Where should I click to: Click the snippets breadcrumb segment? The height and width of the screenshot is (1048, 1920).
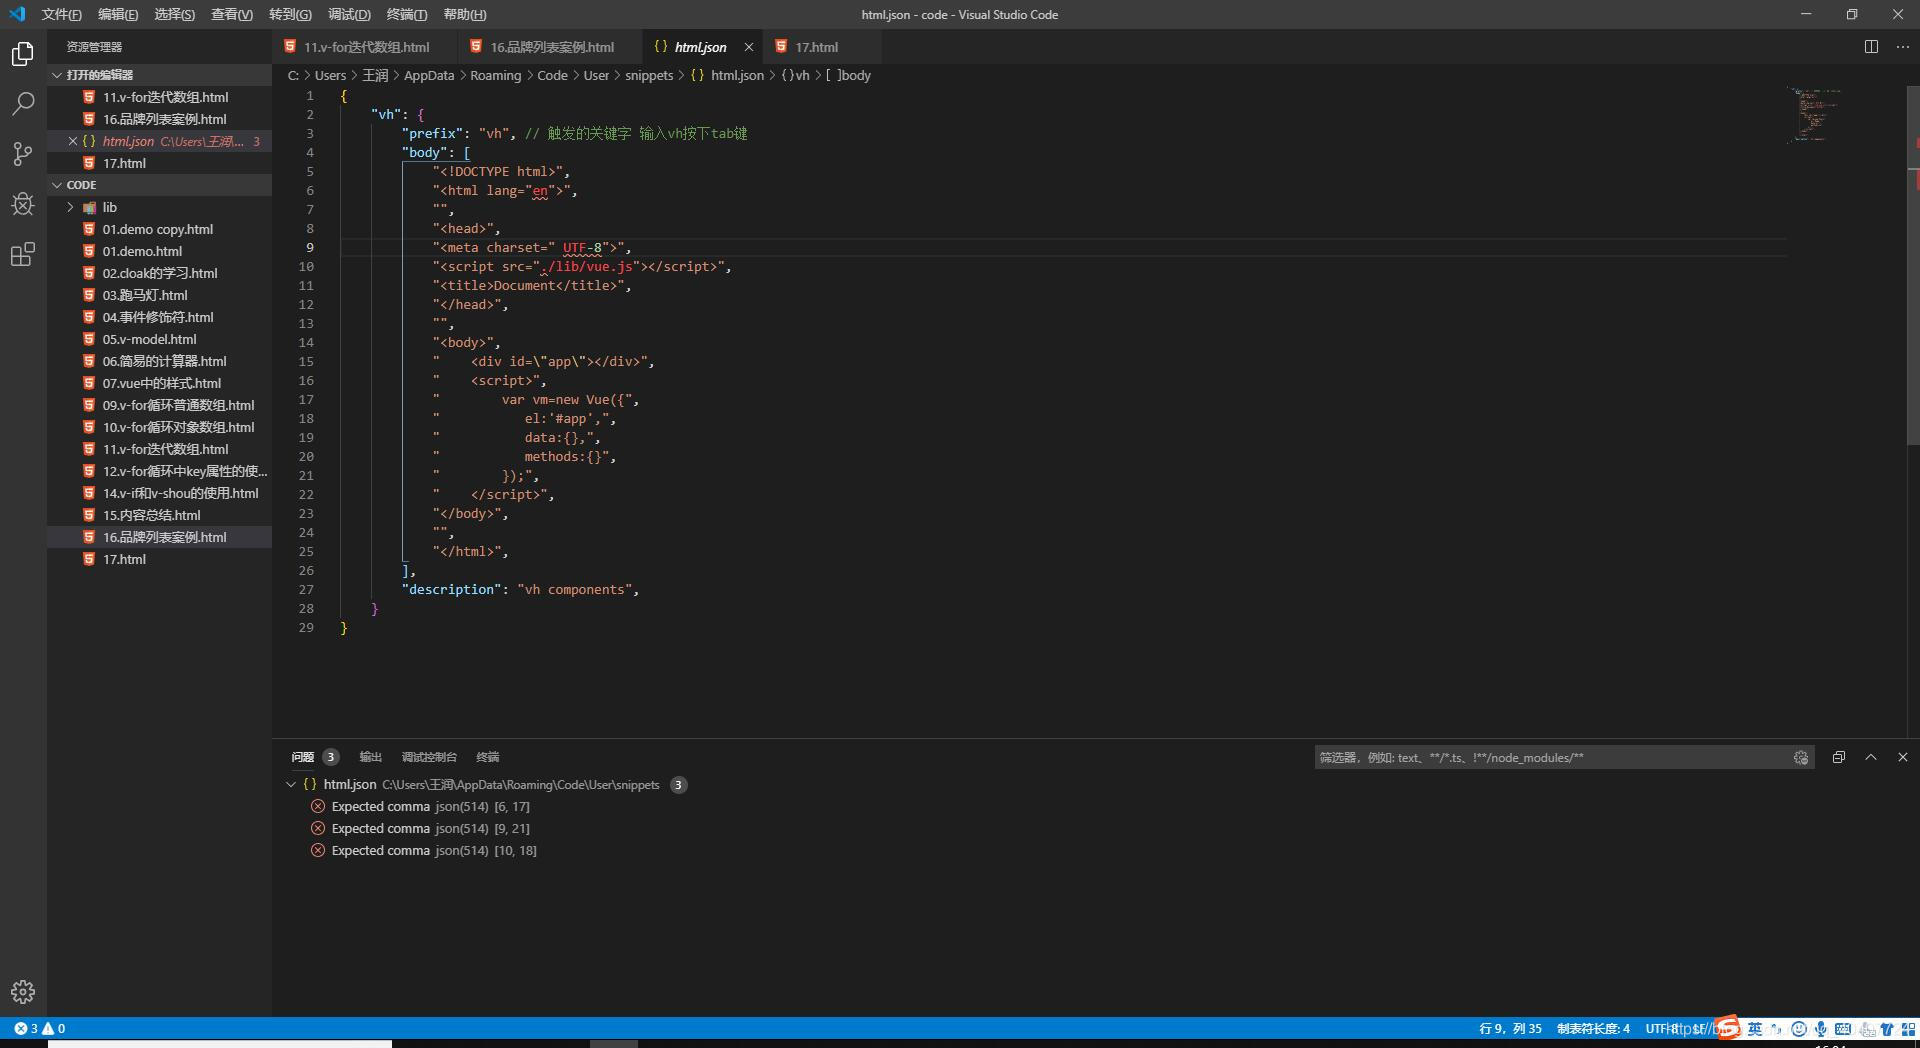(x=649, y=75)
